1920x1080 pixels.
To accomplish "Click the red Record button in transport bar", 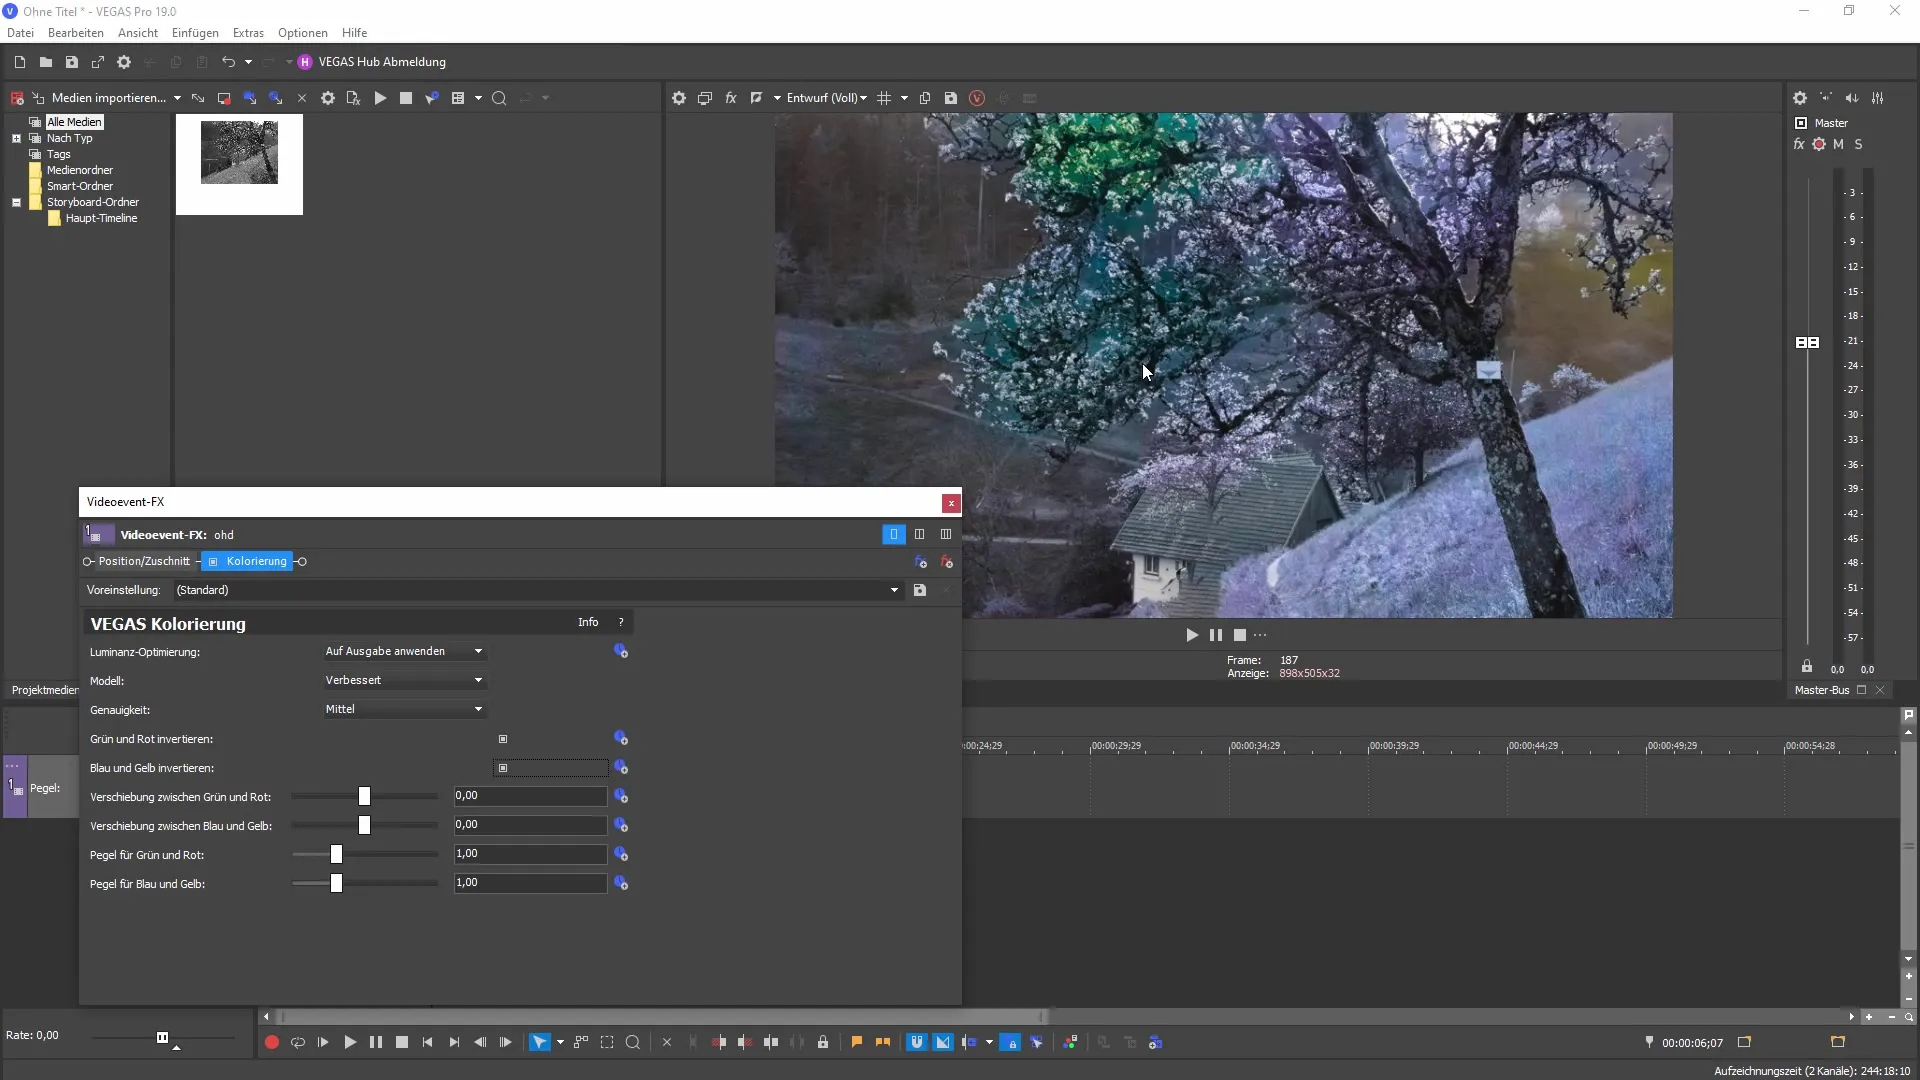I will click(x=271, y=1043).
